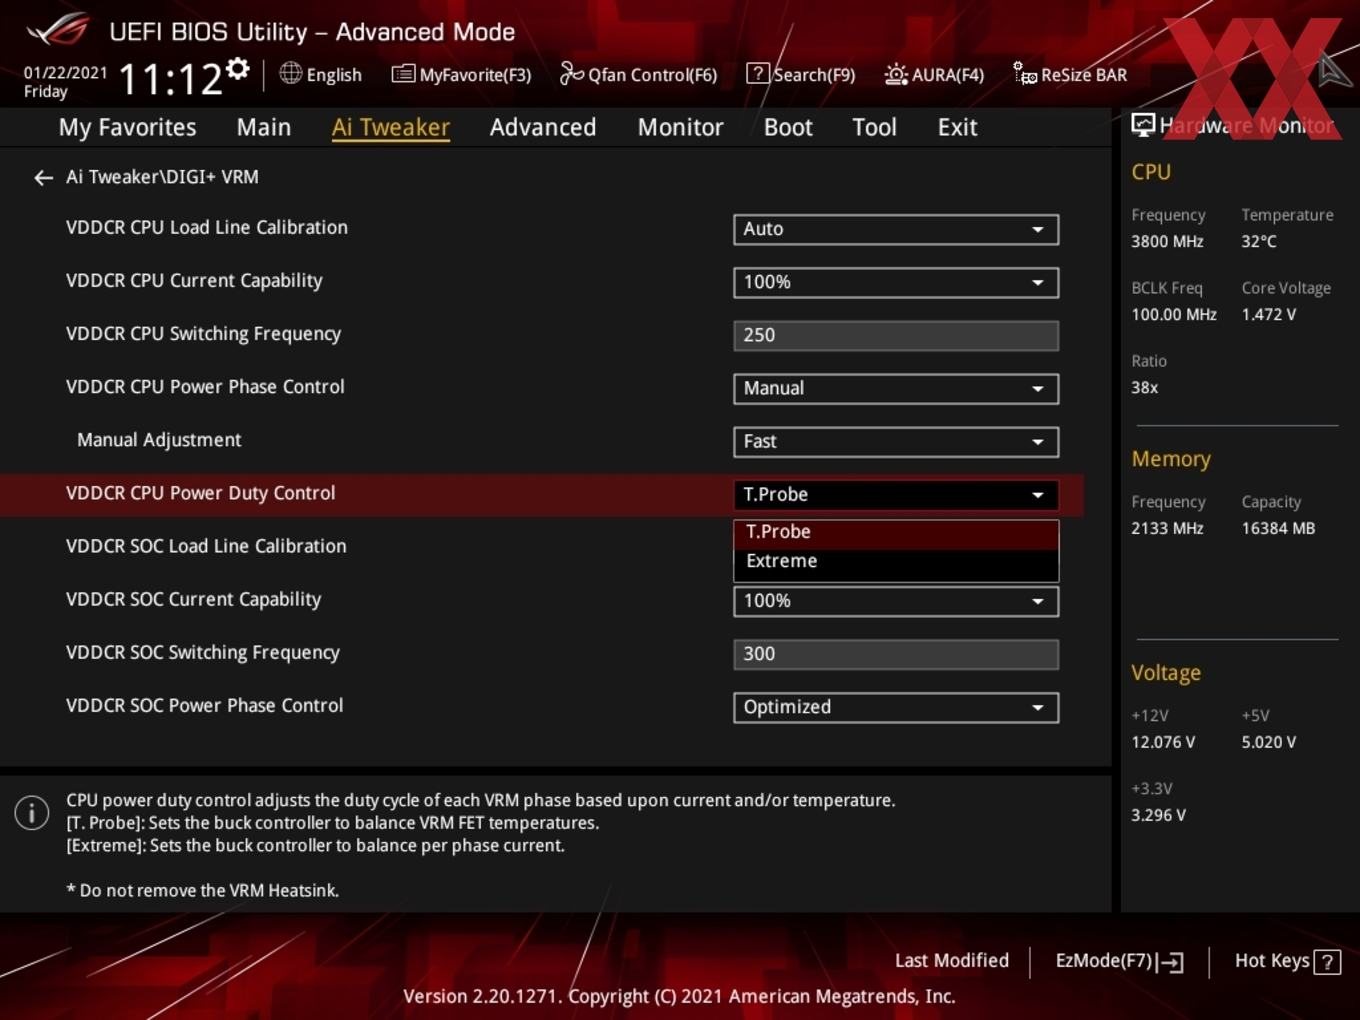Click Ai Tweaker\DIGI+ VRM breadcrumb text

(x=162, y=177)
